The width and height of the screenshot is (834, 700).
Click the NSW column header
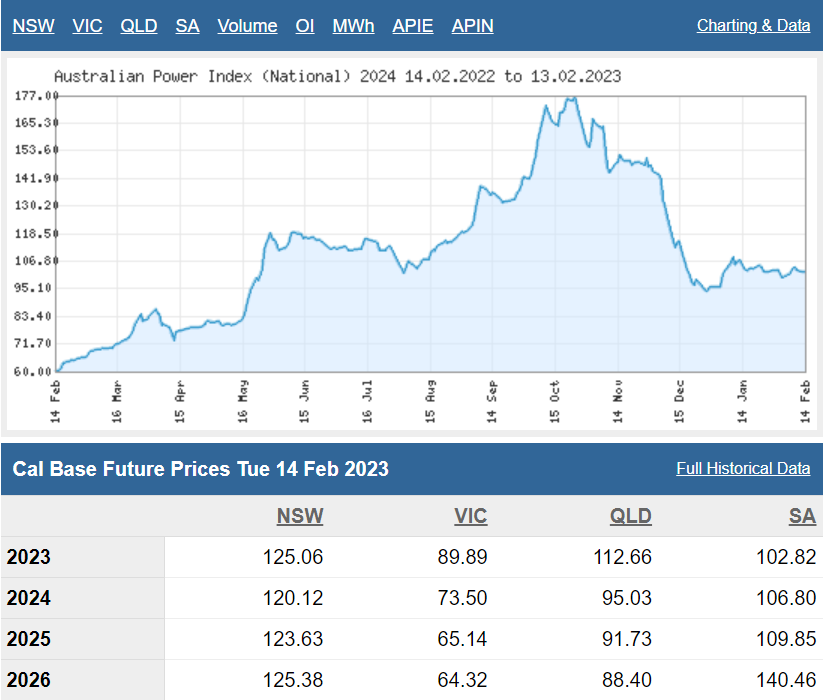(300, 516)
